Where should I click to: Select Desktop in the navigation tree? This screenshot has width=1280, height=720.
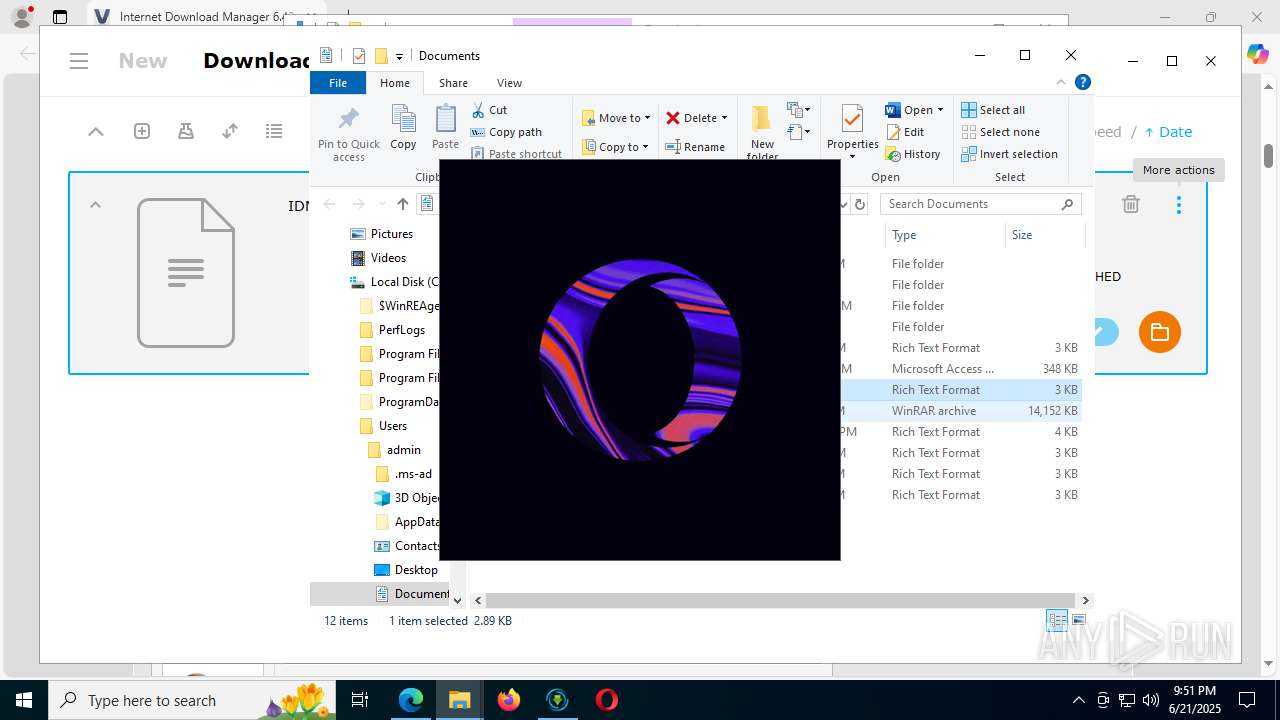(415, 570)
